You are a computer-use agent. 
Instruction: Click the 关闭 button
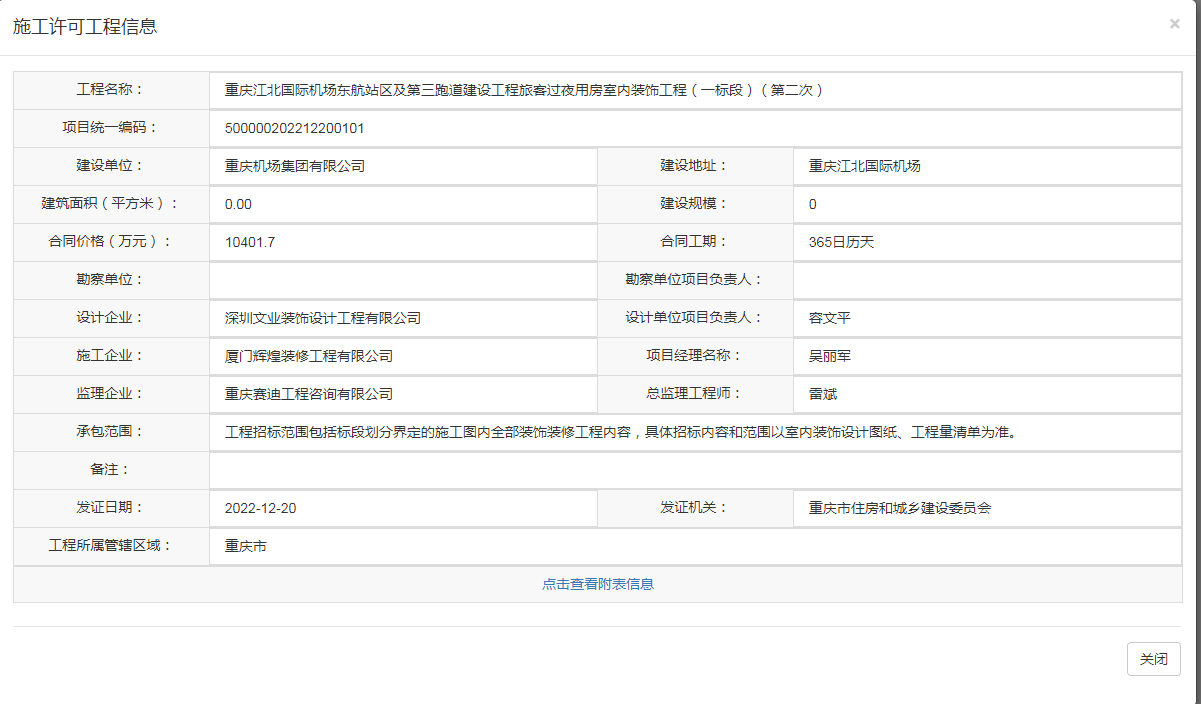1153,659
